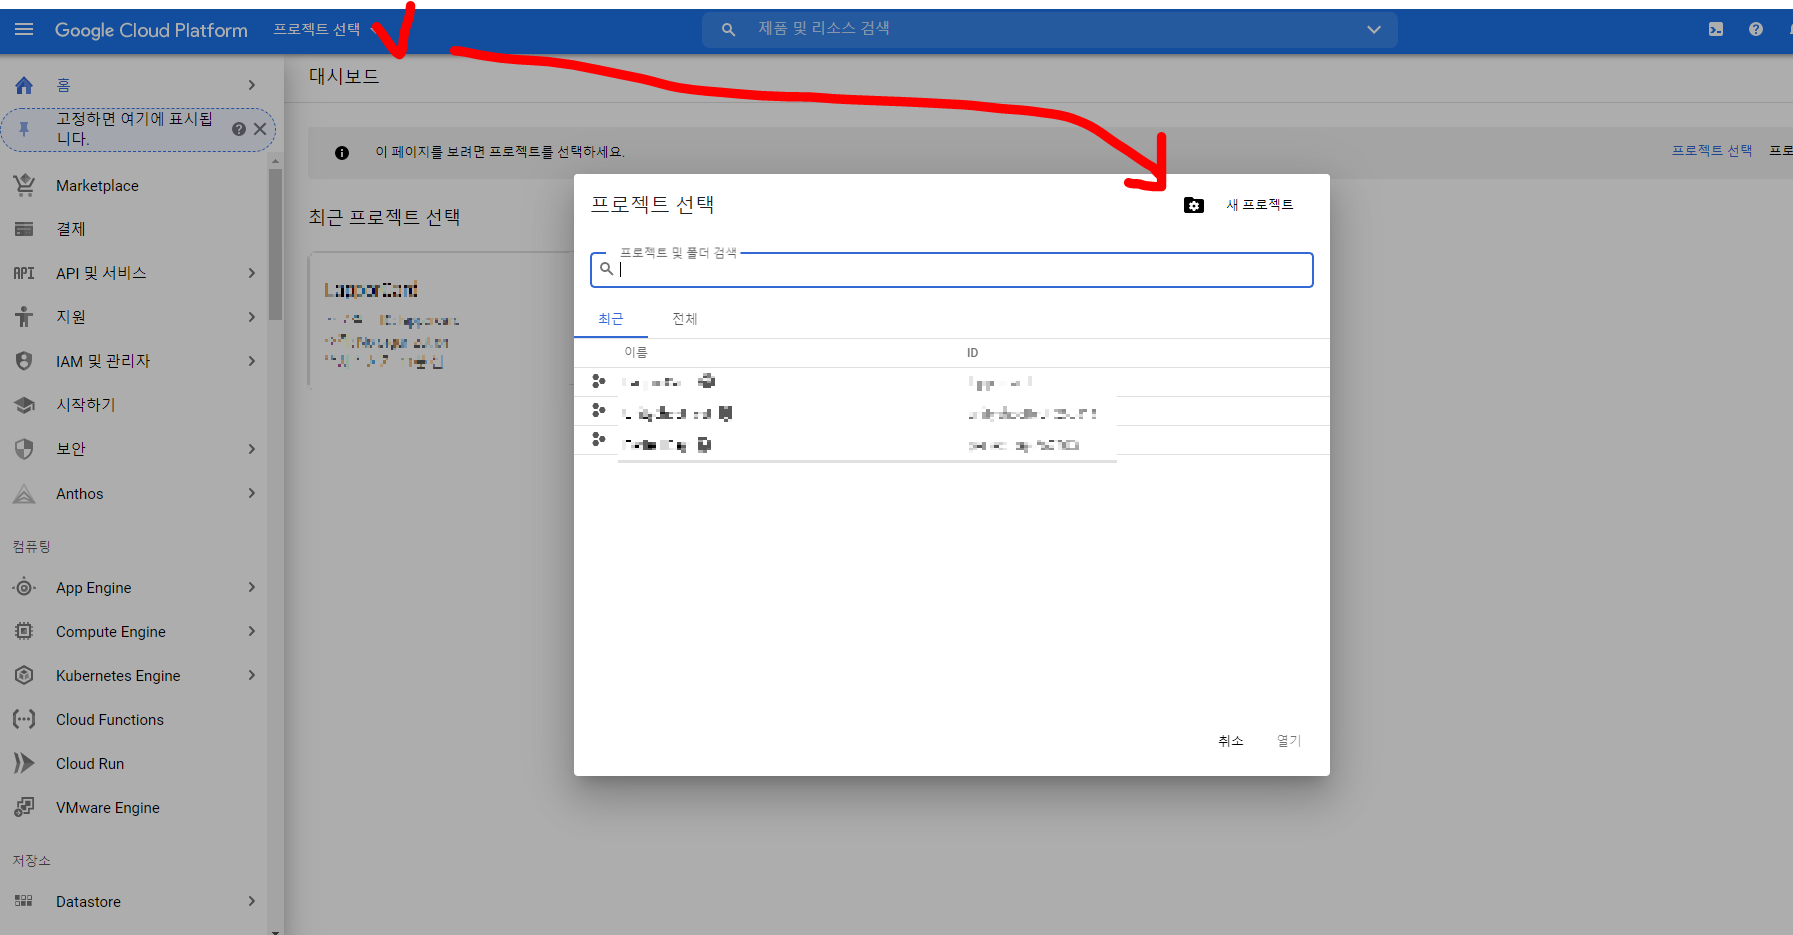Click the Google Cloud Platform logo
The width and height of the screenshot is (1793, 935).
(151, 30)
